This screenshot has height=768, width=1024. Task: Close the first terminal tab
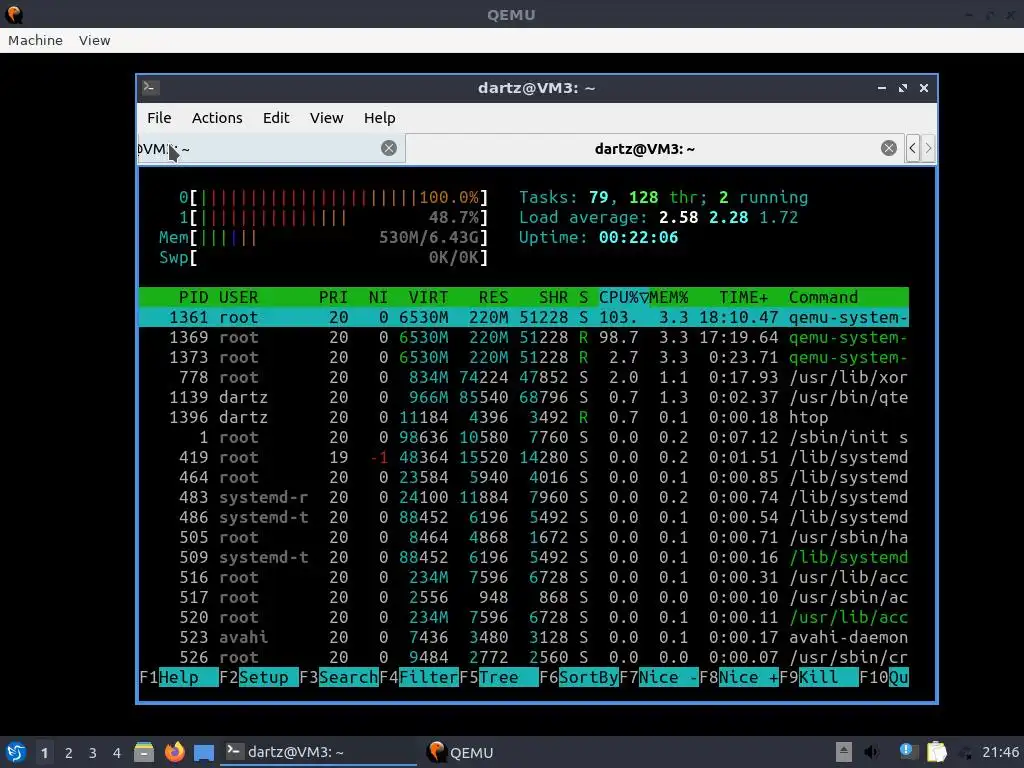point(389,148)
